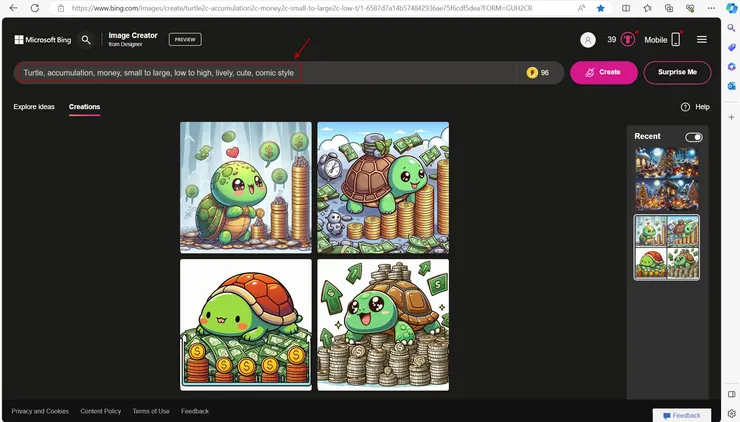Viewport: 740px width, 422px height.
Task: Click the boosts lightning coin icon
Action: point(532,73)
